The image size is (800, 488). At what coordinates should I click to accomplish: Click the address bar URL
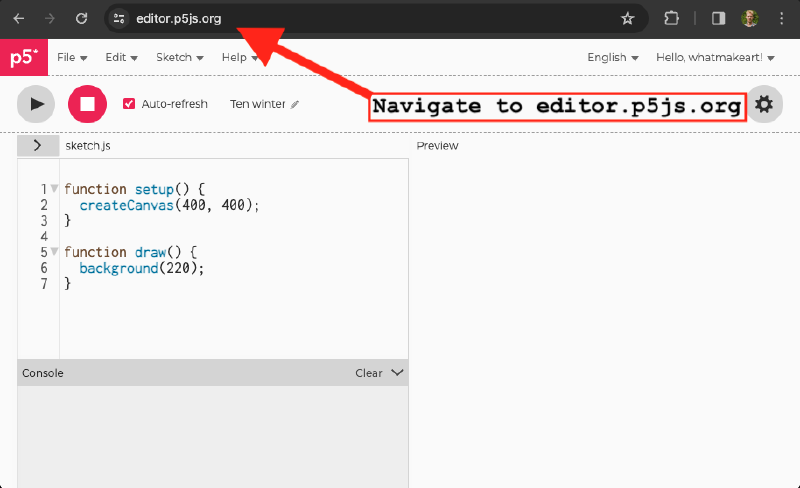[179, 19]
